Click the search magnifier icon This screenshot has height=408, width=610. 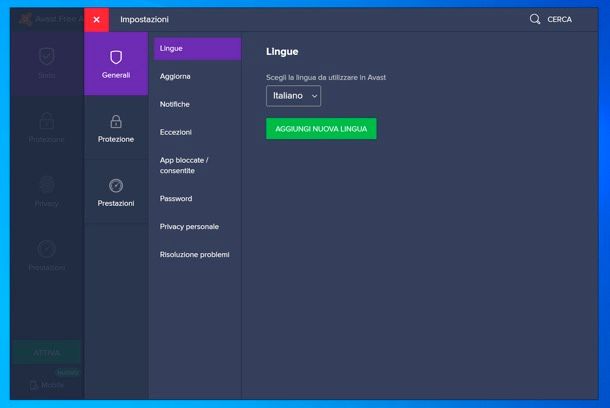[x=535, y=19]
